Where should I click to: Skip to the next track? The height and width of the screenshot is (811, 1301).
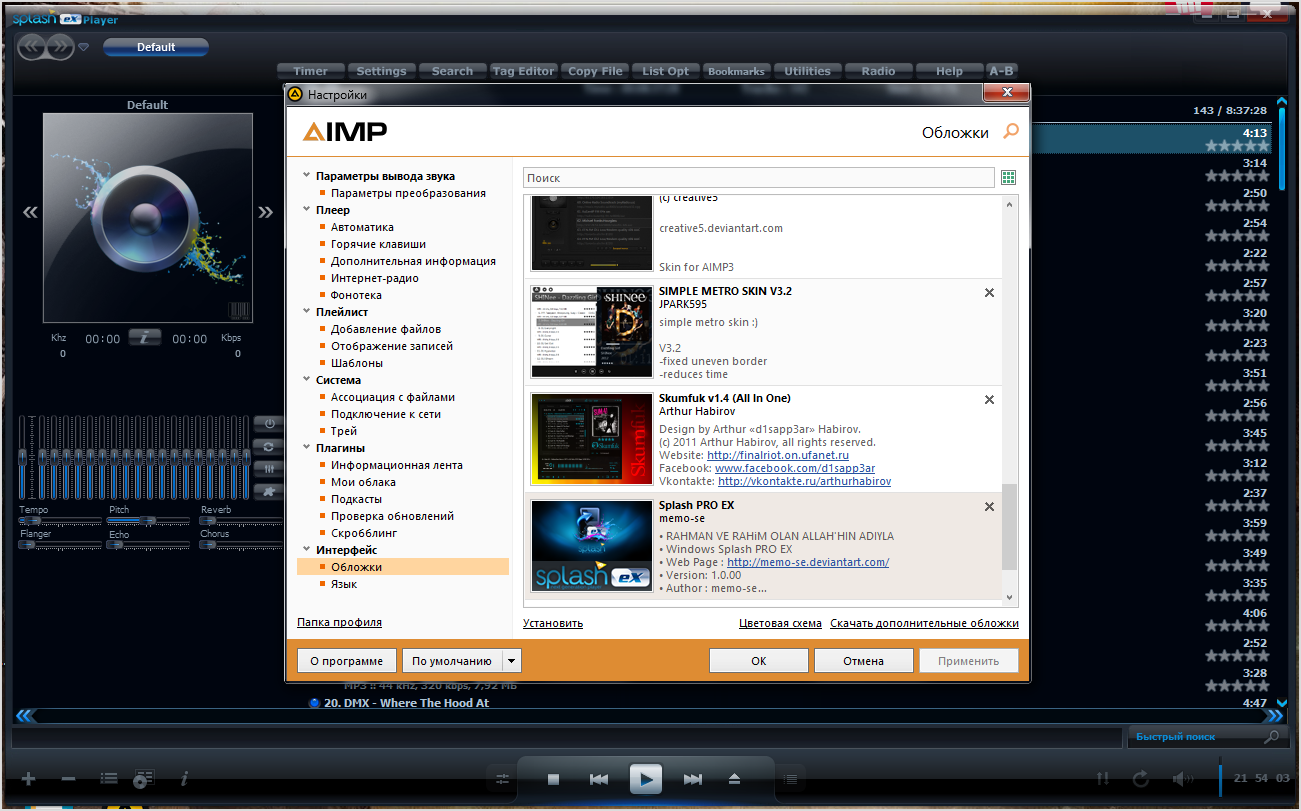692,779
